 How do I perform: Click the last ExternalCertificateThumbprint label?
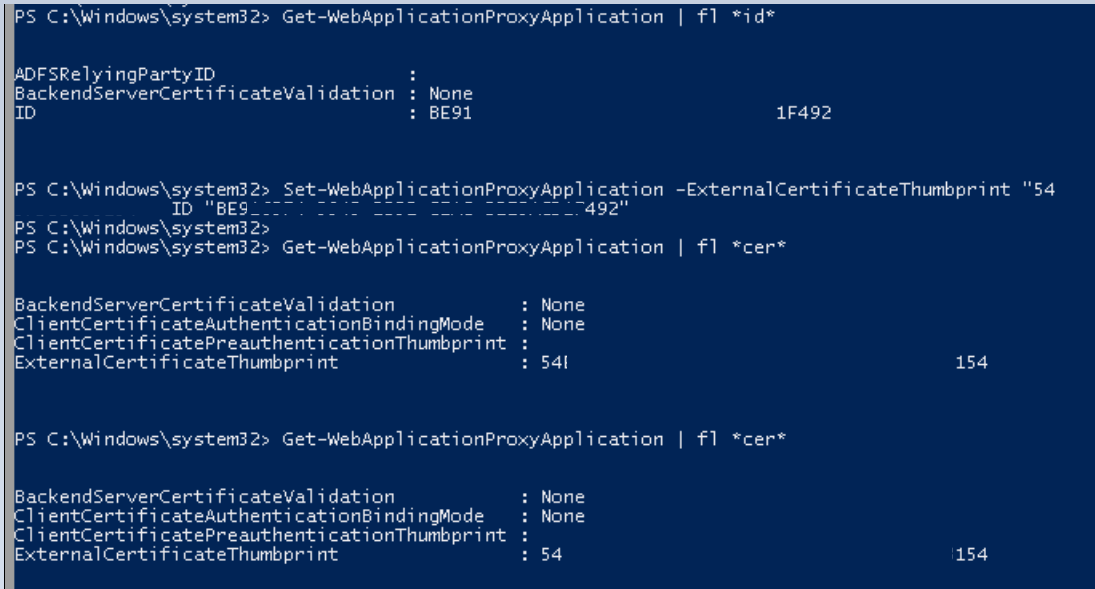click(x=176, y=555)
